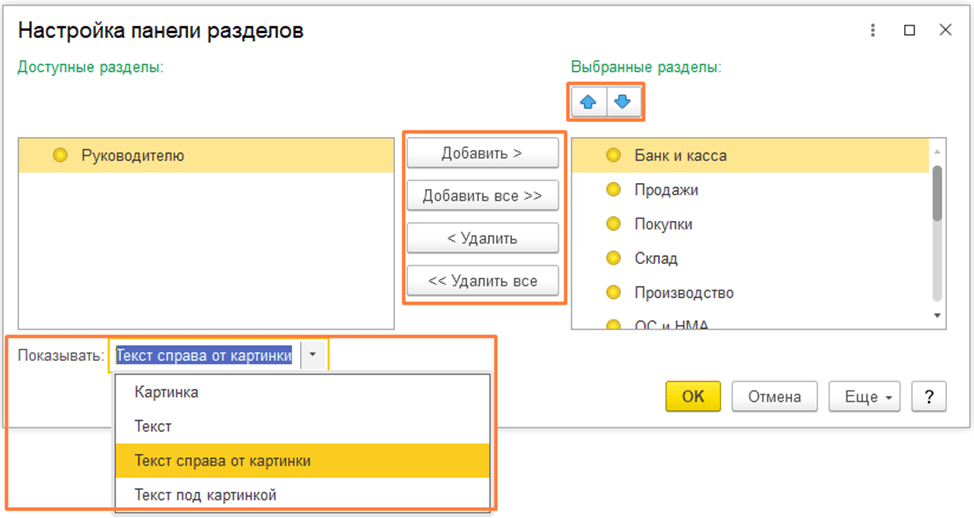Click the question mark help button
This screenshot has width=974, height=518.
click(929, 397)
